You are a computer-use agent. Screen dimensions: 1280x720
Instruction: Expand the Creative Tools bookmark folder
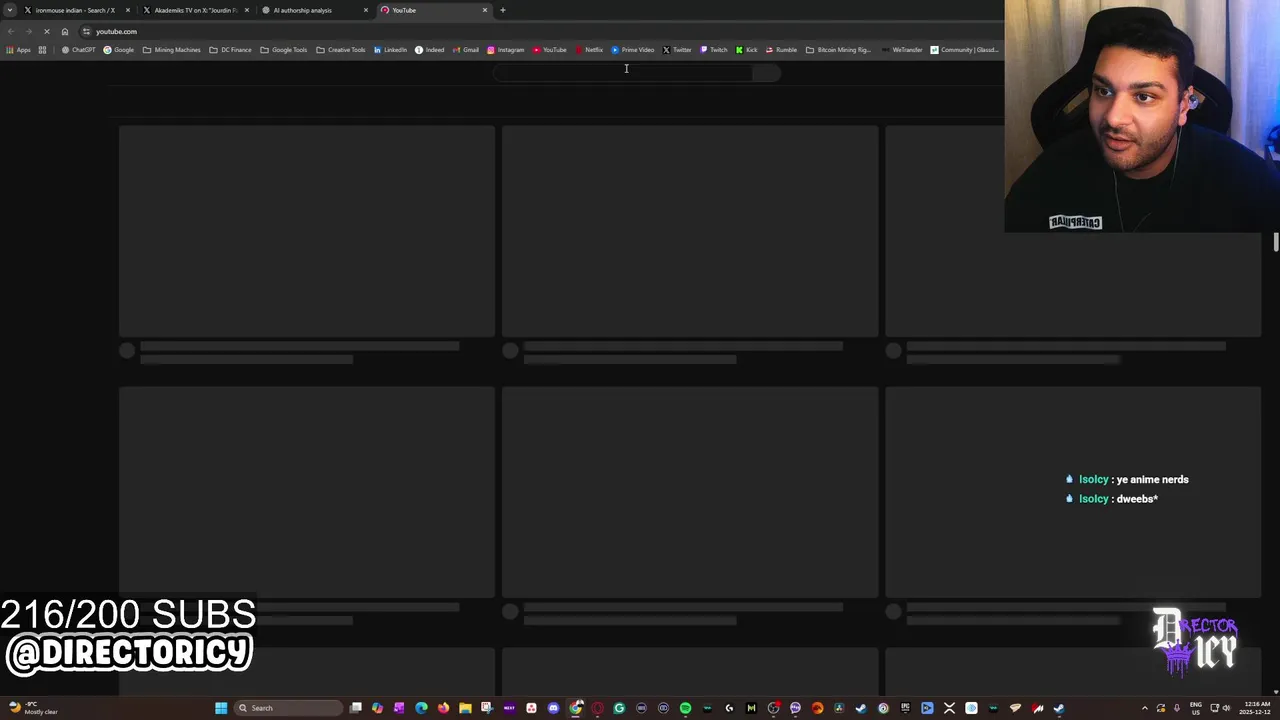340,50
